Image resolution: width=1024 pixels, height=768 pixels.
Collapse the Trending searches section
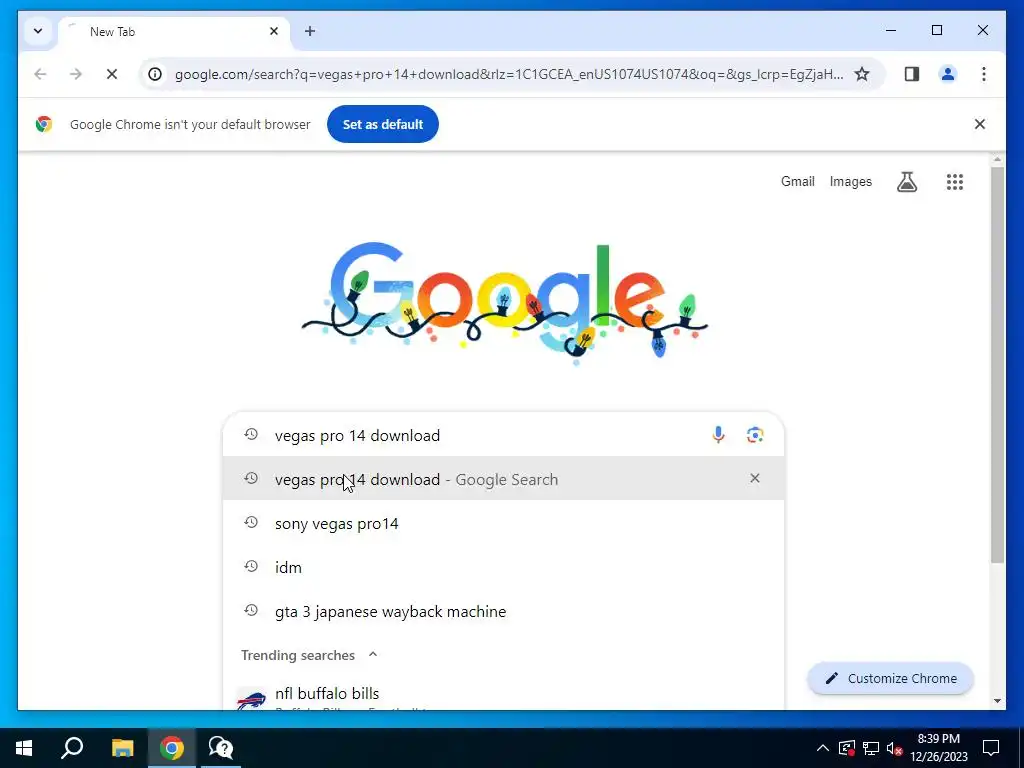point(373,654)
